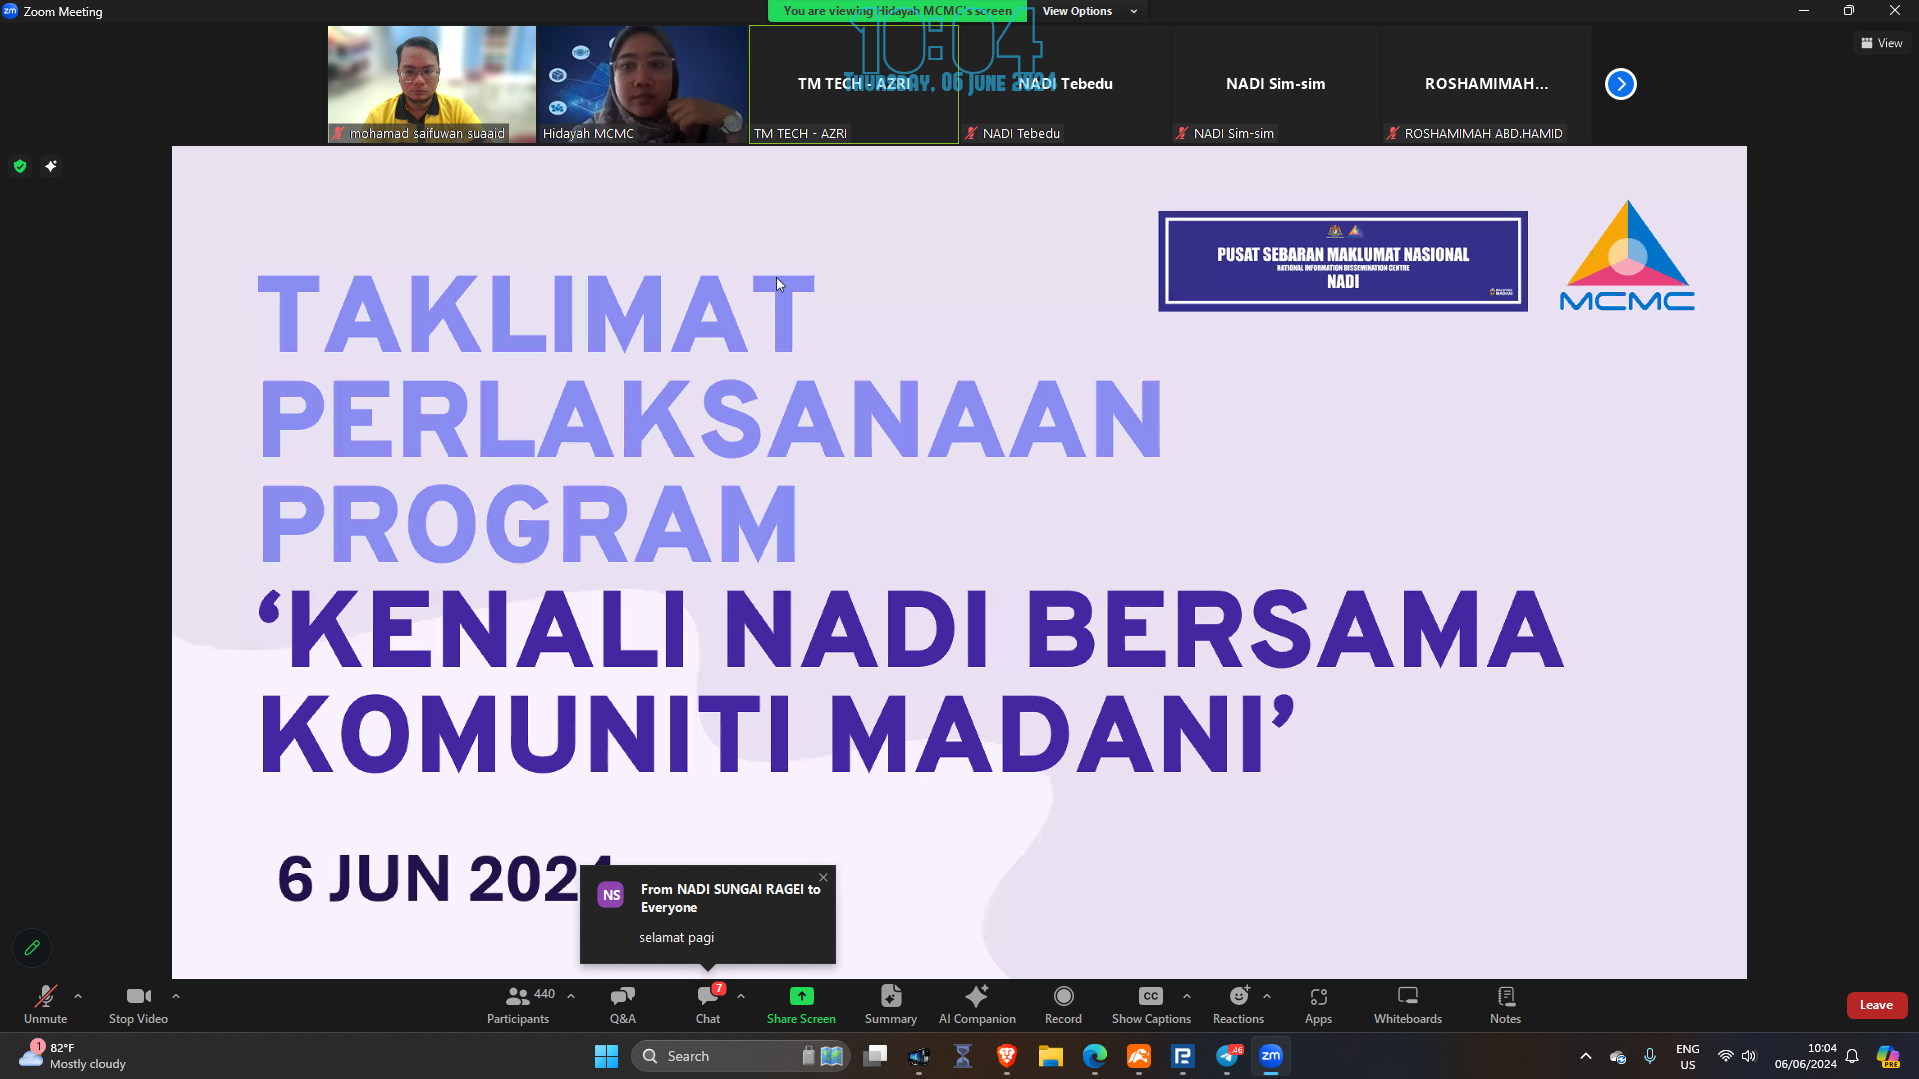1919x1079 pixels.
Task: Open Windows Start menu
Action: 606,1056
